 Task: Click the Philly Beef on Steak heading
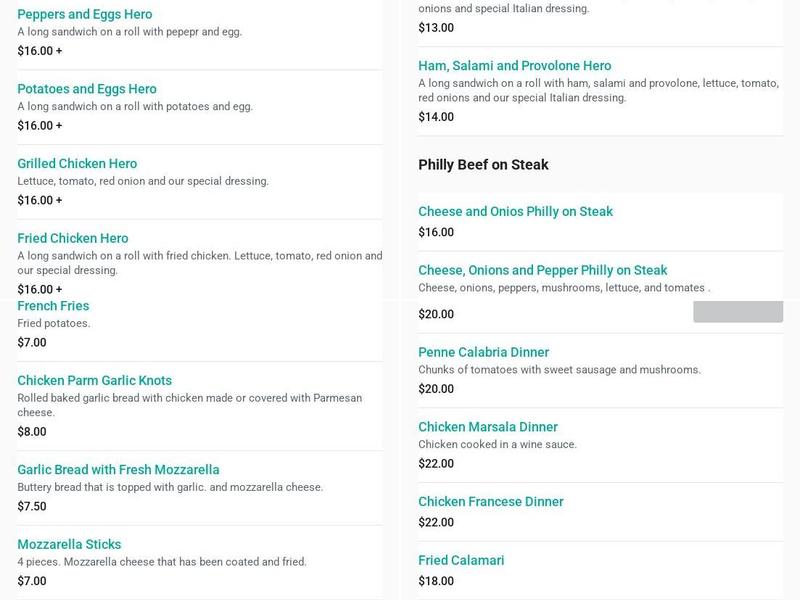coord(483,165)
